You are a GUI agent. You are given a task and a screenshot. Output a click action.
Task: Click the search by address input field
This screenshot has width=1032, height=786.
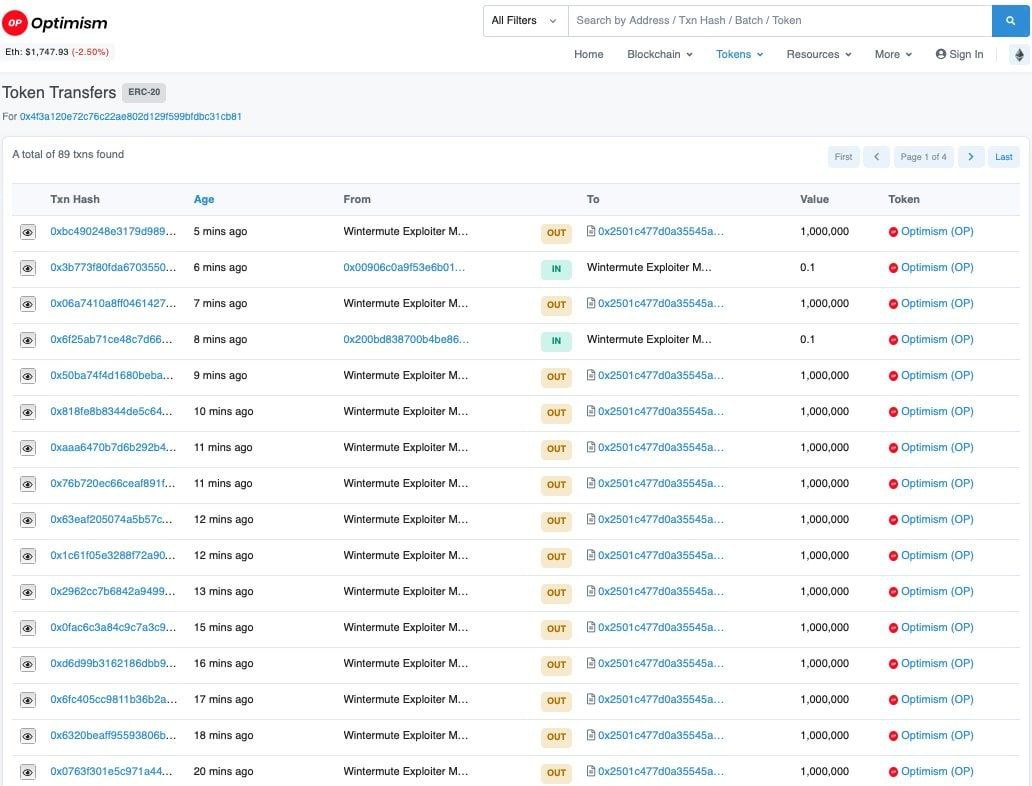tap(780, 20)
